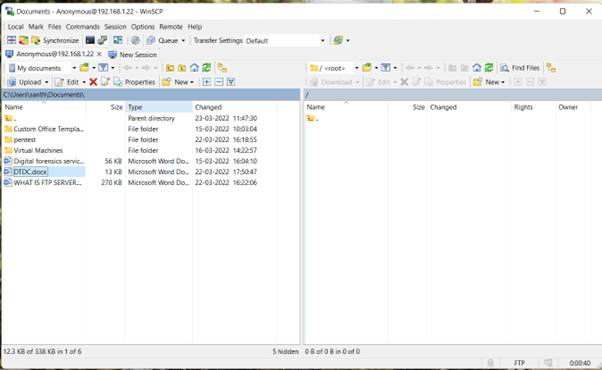This screenshot has width=602, height=370.
Task: Click the local Select All checkmark icon
Action: click(231, 82)
